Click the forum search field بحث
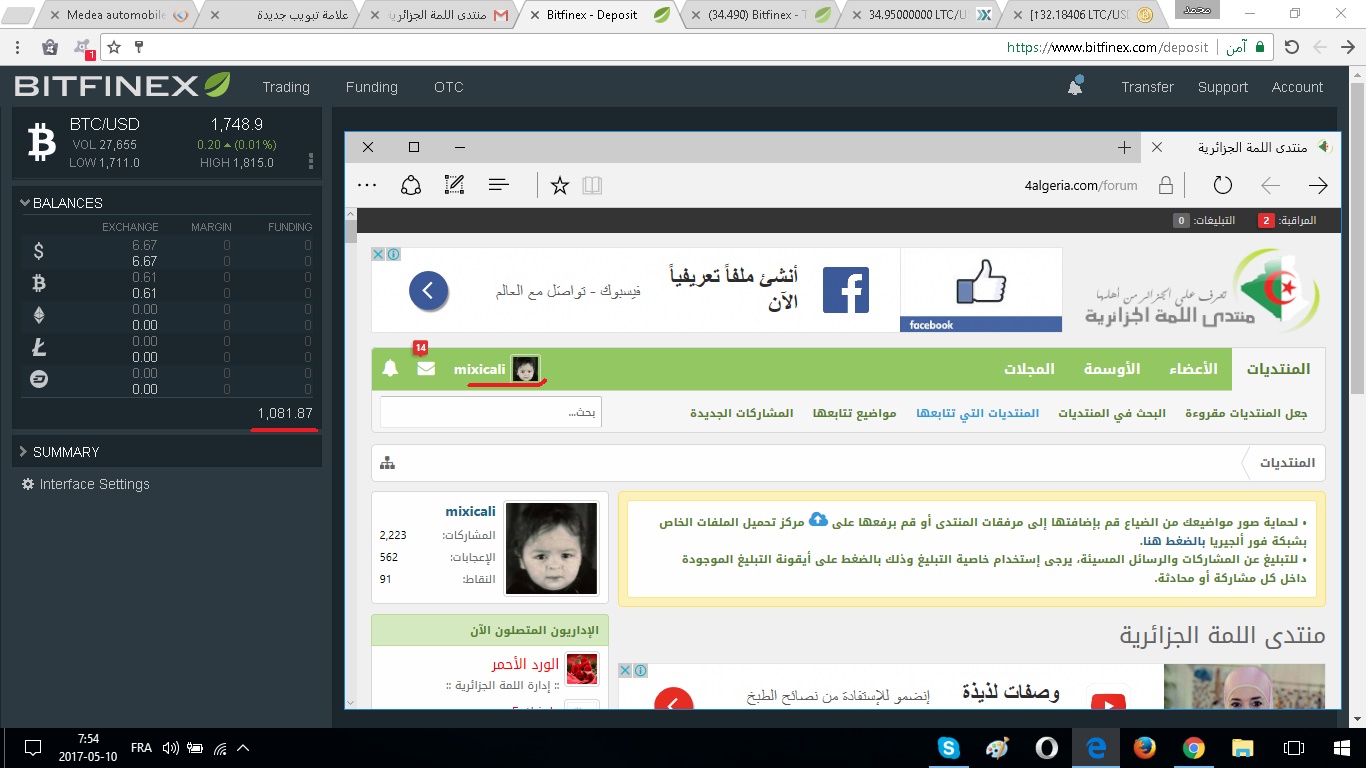Screen dimensions: 1370x768 [x=491, y=412]
